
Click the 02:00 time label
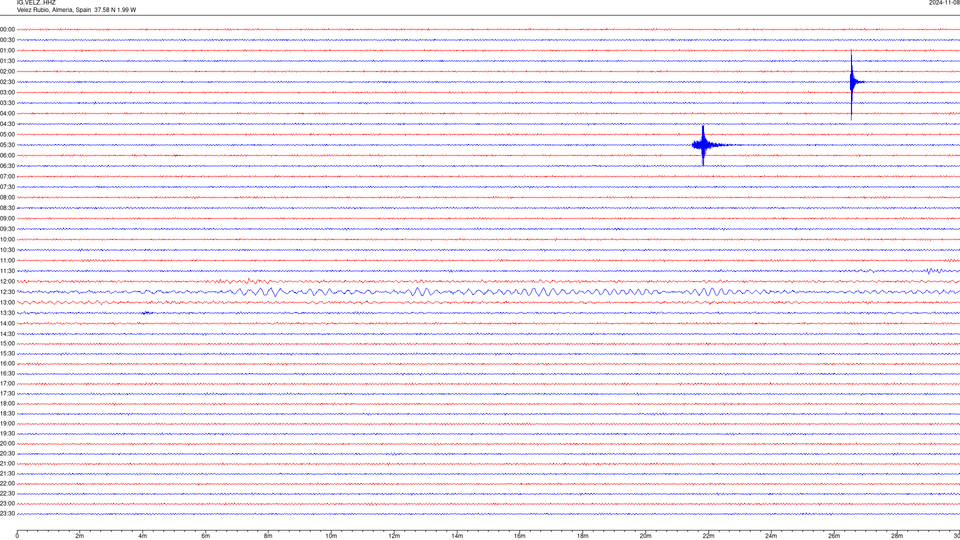pos(7,72)
